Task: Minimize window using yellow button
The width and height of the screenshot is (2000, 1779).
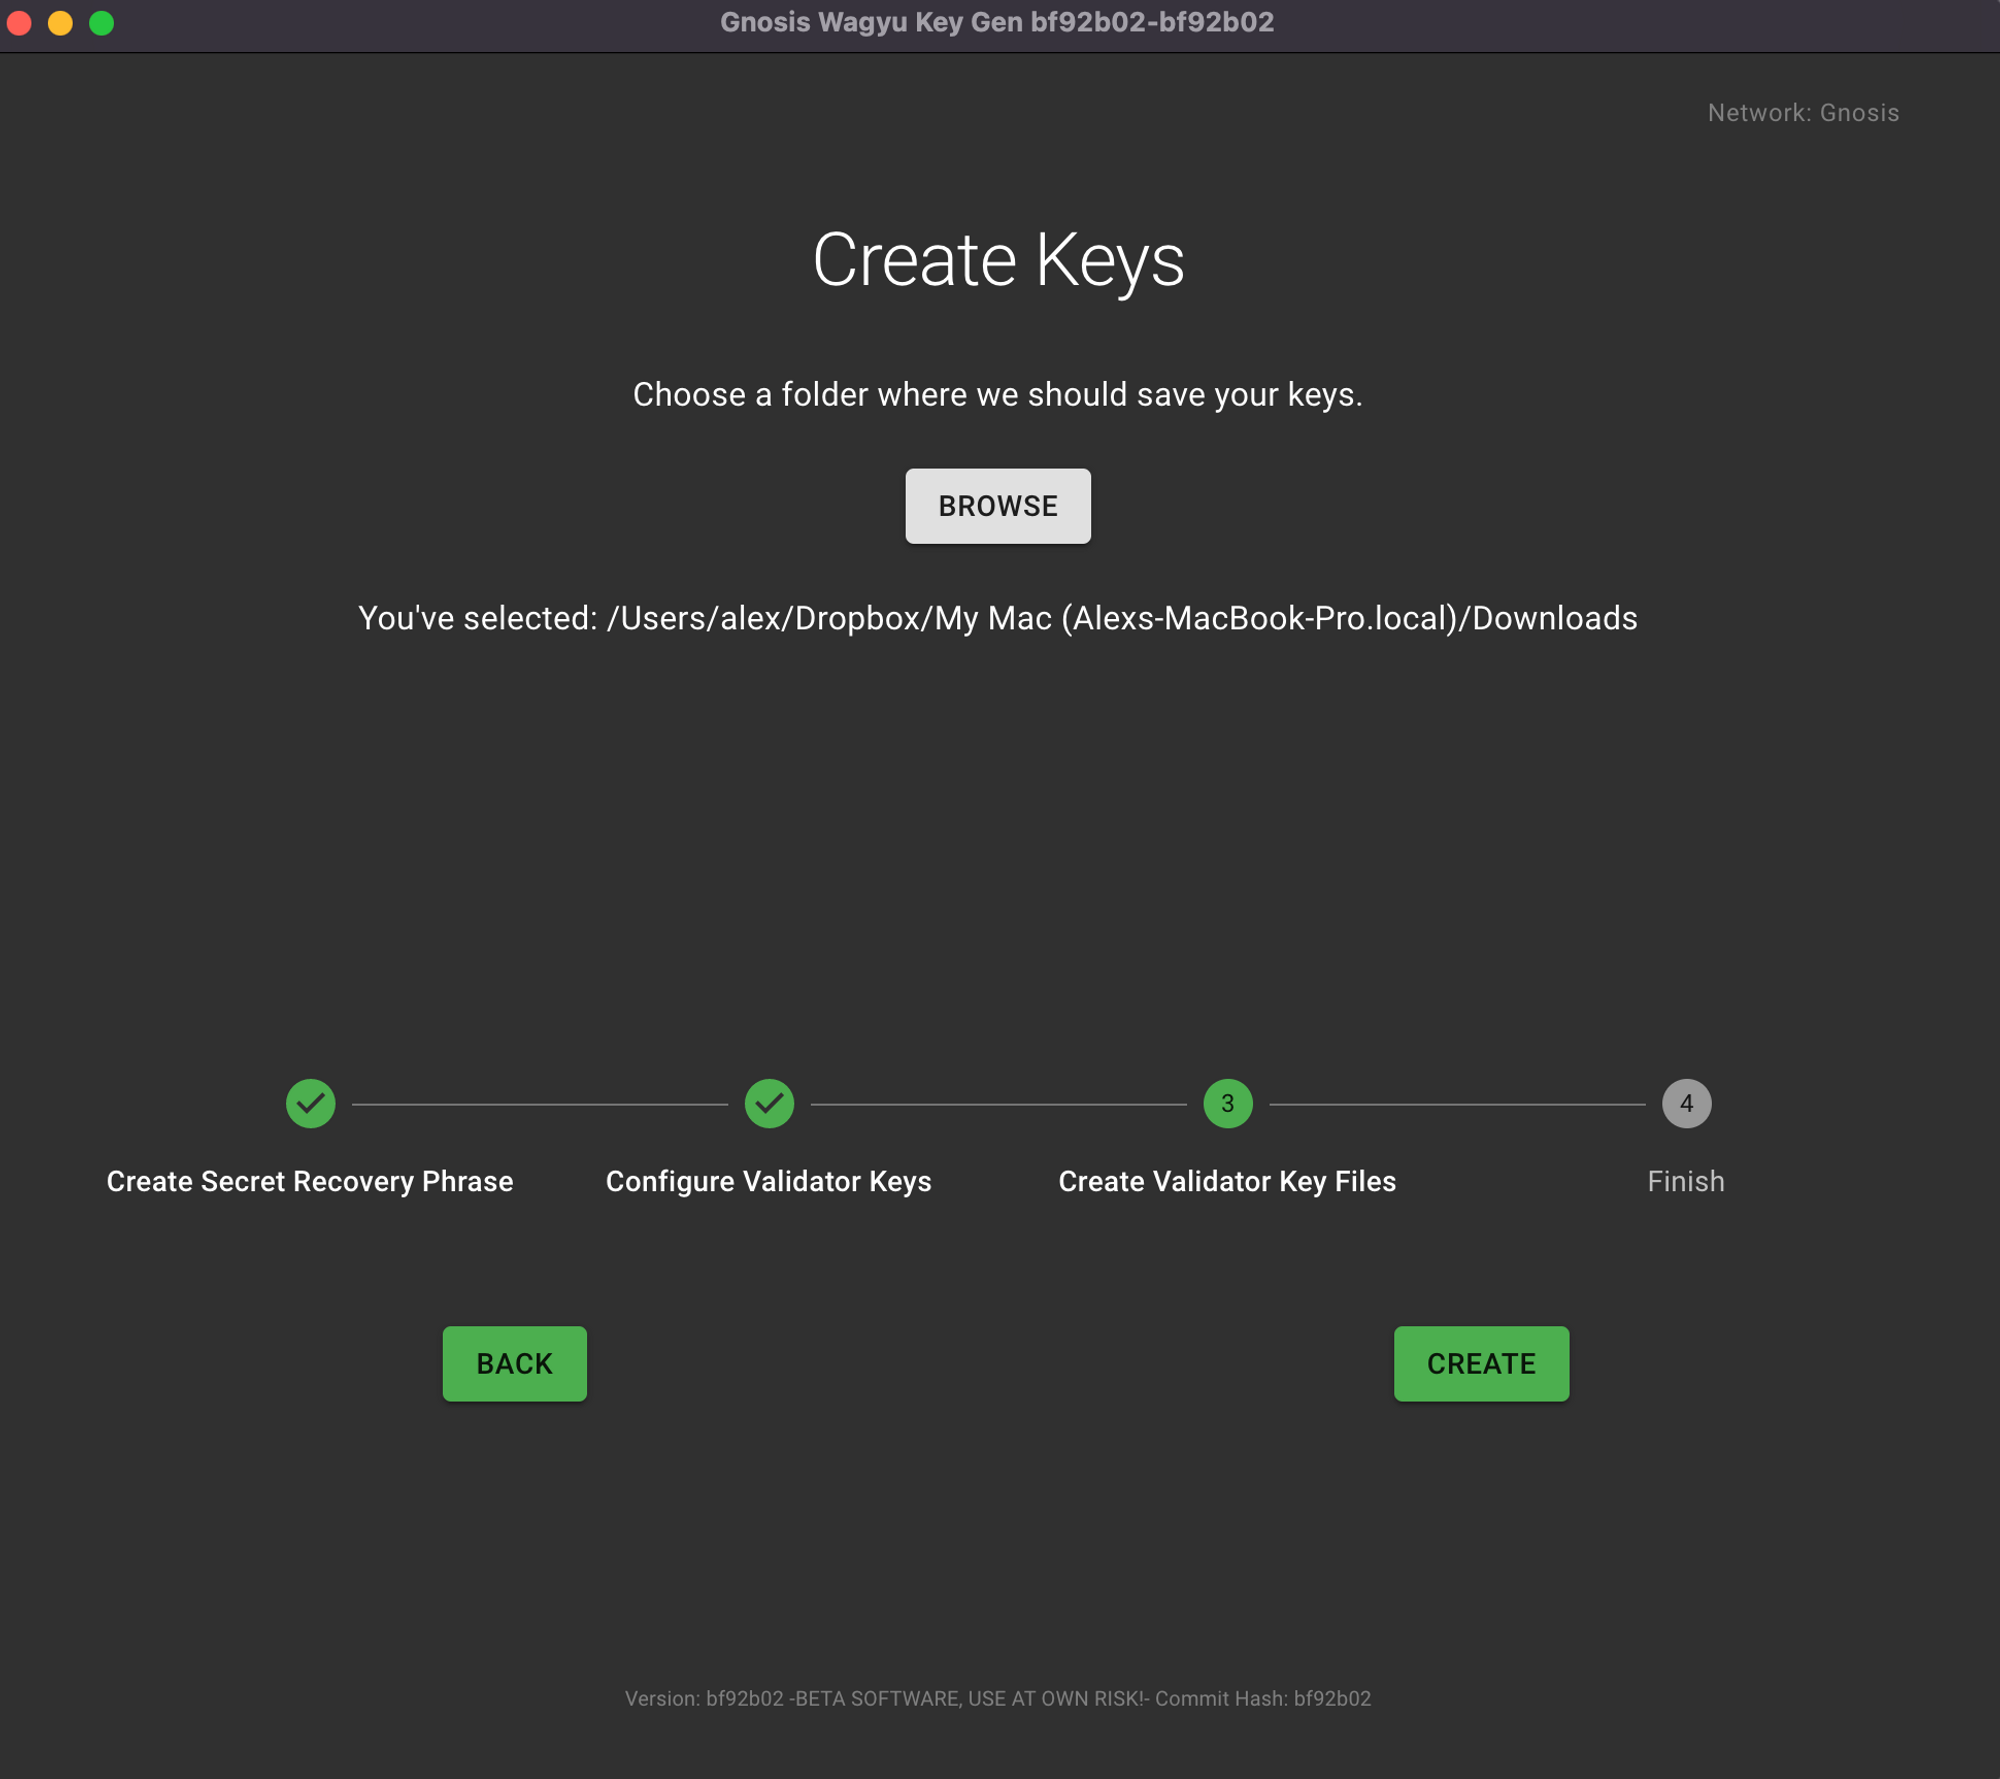Action: coord(60,22)
